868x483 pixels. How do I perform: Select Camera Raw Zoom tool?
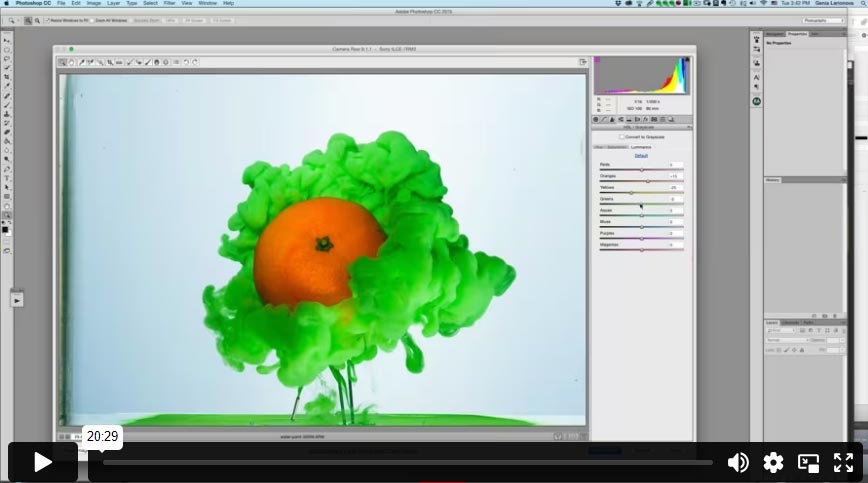pos(62,62)
